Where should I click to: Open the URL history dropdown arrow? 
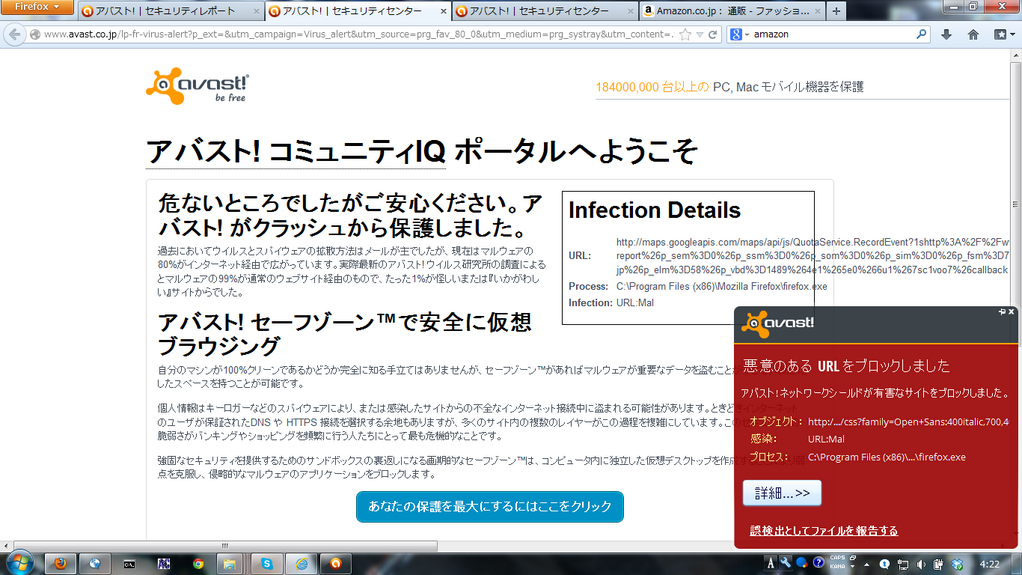coord(699,35)
